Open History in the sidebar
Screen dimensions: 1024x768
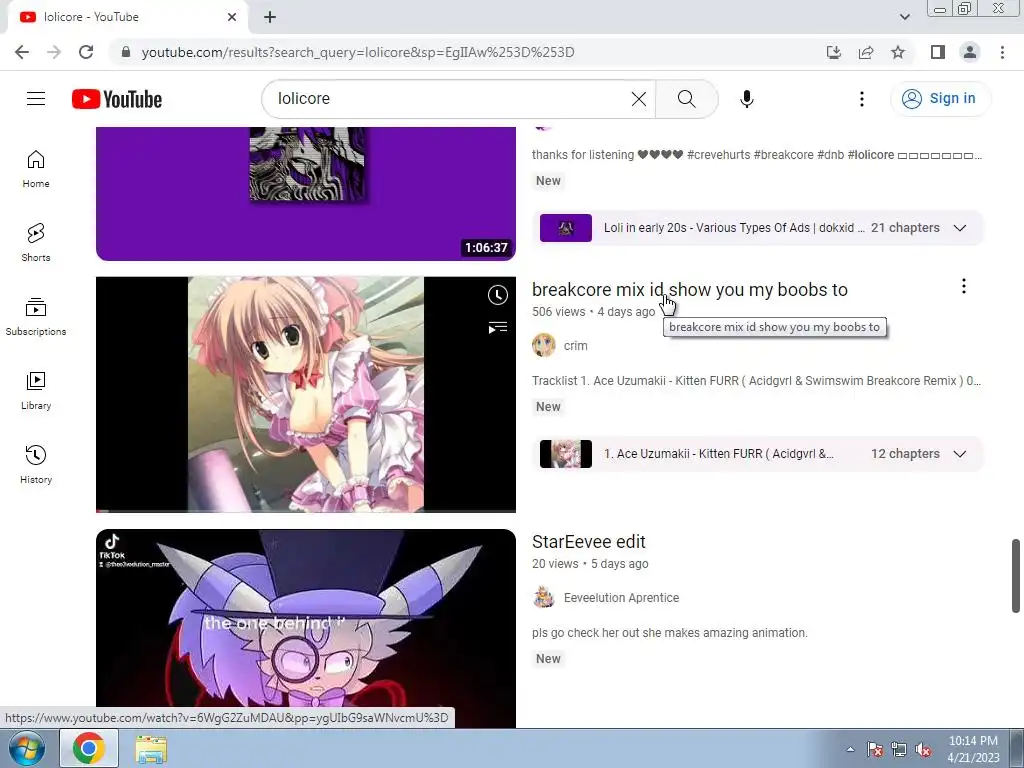click(36, 464)
